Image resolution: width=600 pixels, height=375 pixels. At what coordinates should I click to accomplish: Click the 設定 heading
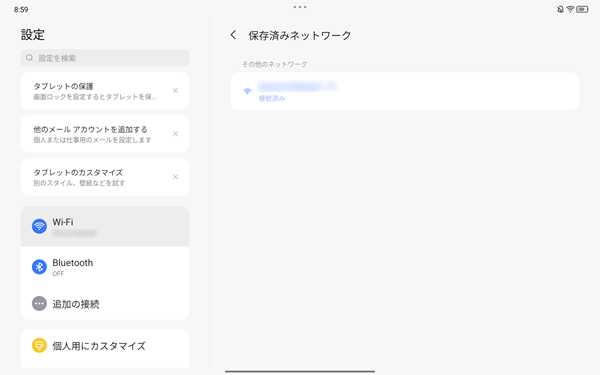point(33,35)
